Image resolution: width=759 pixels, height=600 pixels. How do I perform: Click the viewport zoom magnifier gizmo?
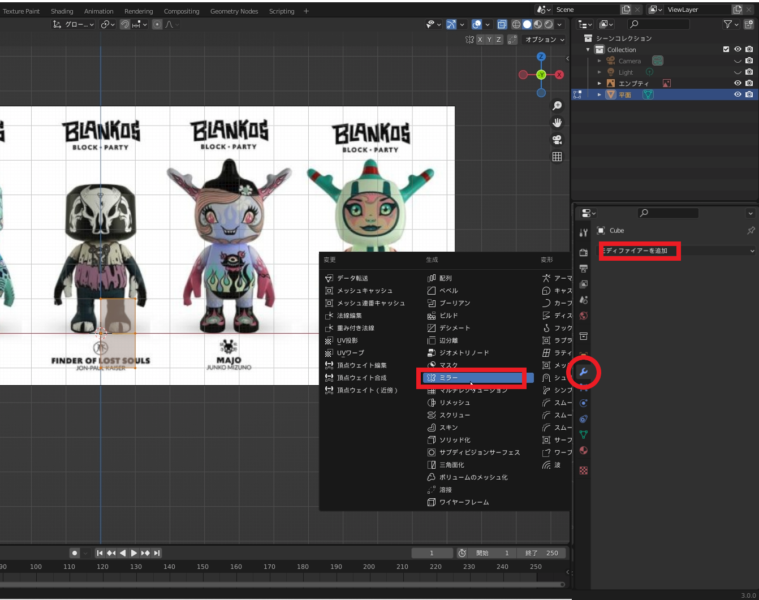click(557, 105)
